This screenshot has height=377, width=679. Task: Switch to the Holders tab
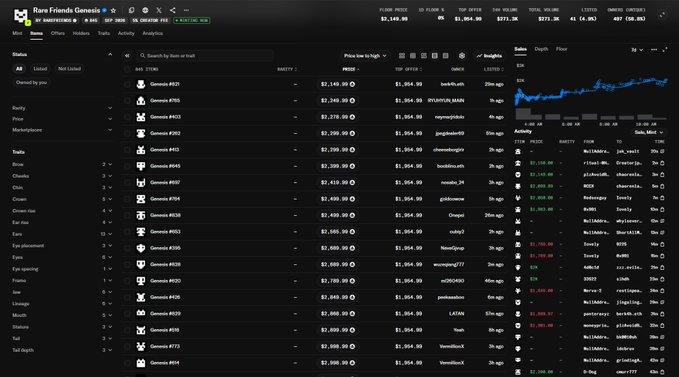(x=81, y=33)
